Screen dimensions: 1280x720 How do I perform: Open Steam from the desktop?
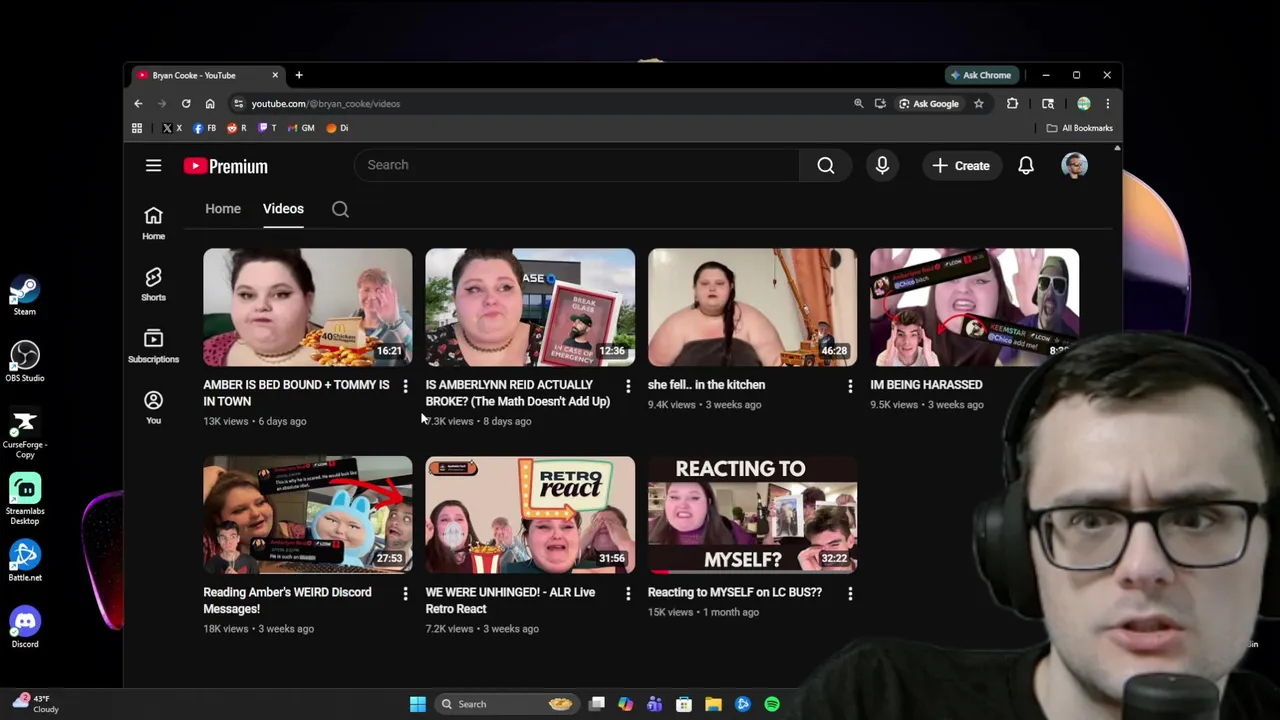click(x=25, y=295)
